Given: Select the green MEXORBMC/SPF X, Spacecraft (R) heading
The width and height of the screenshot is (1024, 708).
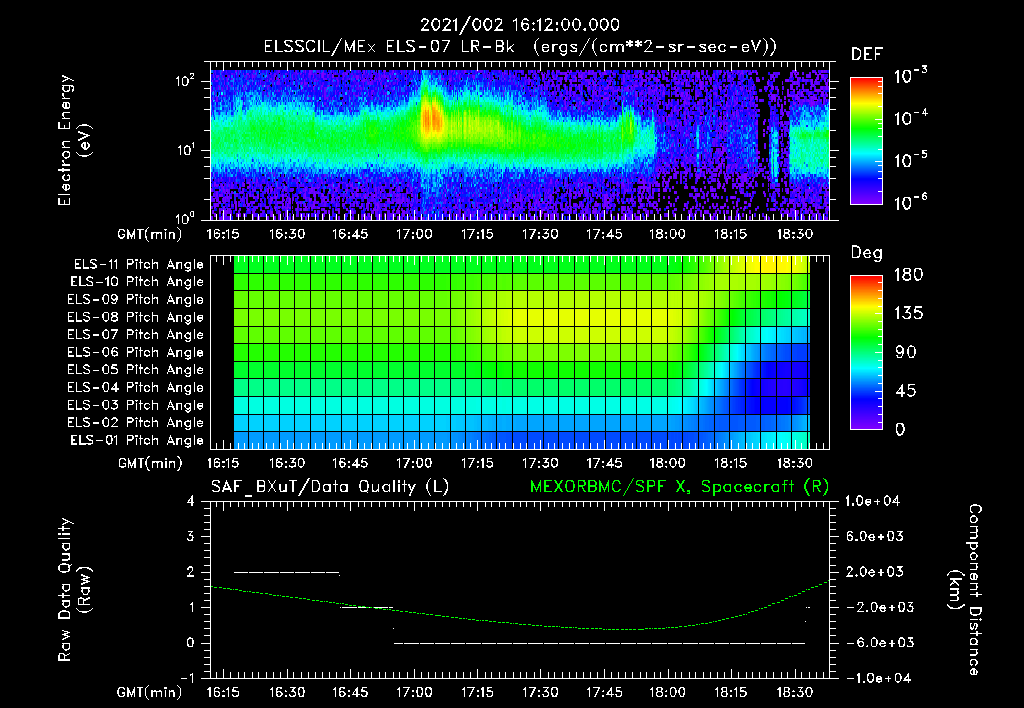Looking at the screenshot, I should click(x=679, y=487).
